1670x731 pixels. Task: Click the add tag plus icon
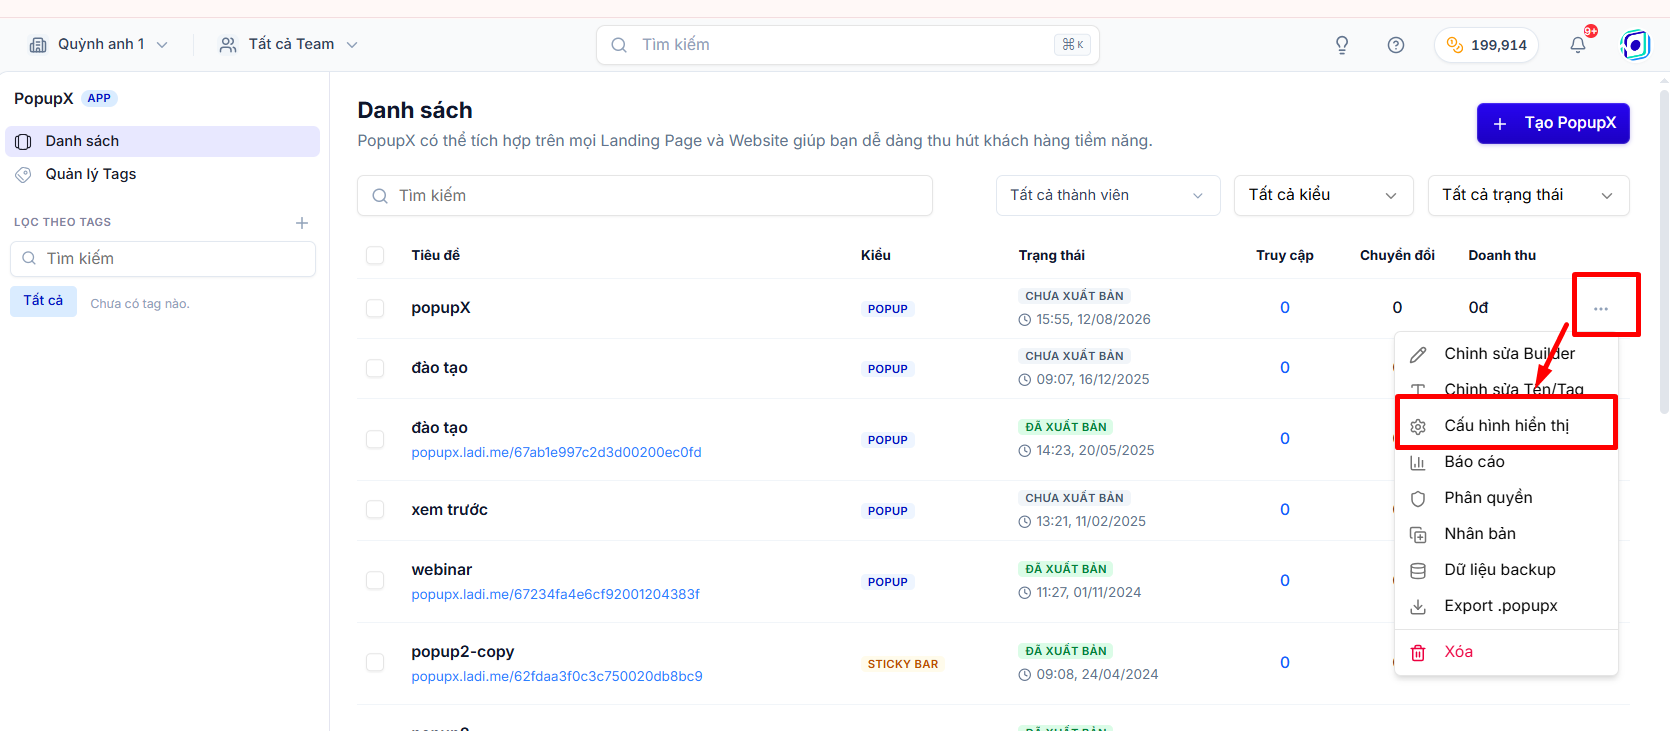click(x=302, y=223)
